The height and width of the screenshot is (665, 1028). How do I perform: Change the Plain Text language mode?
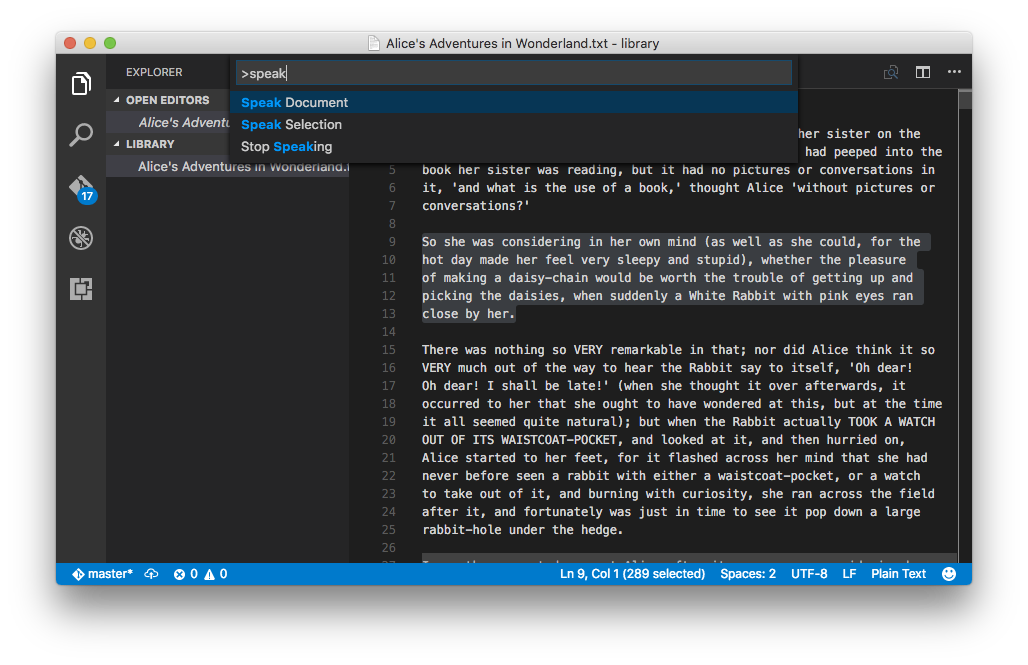pos(898,574)
